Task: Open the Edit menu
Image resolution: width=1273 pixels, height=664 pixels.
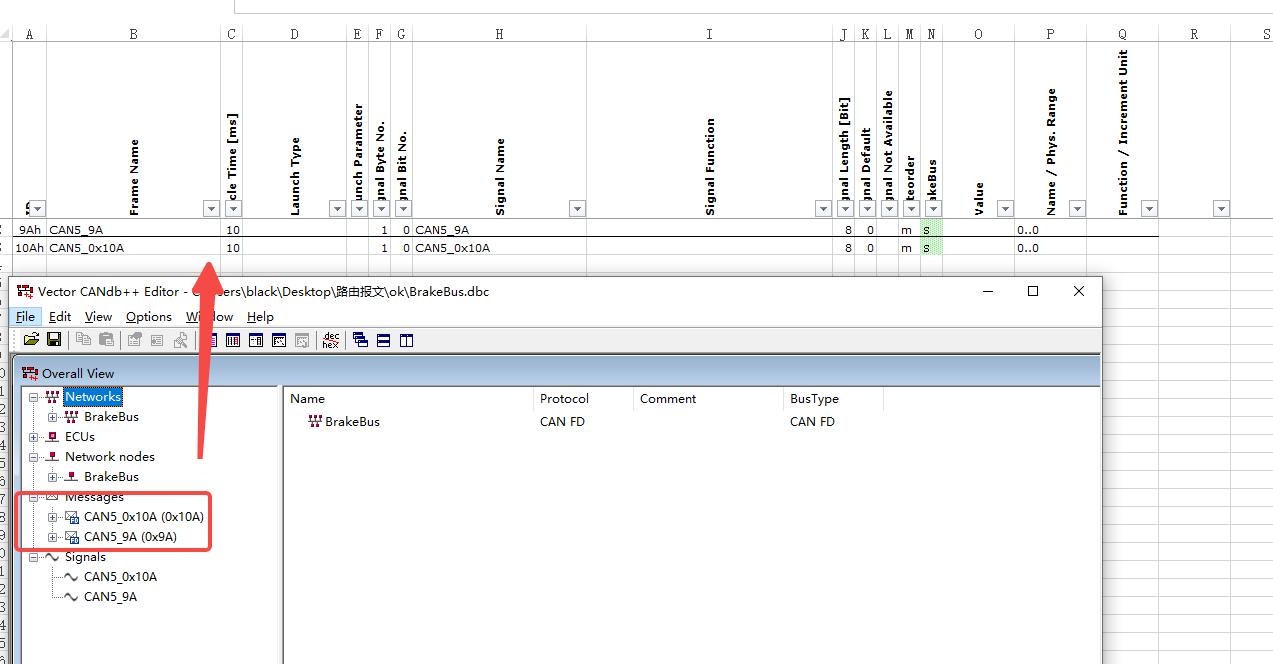Action: pyautogui.click(x=60, y=316)
